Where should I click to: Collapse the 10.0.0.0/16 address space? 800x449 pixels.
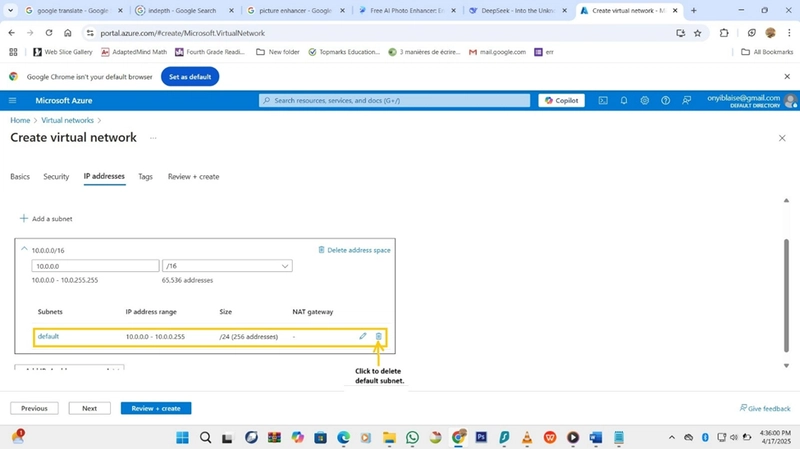coord(24,249)
